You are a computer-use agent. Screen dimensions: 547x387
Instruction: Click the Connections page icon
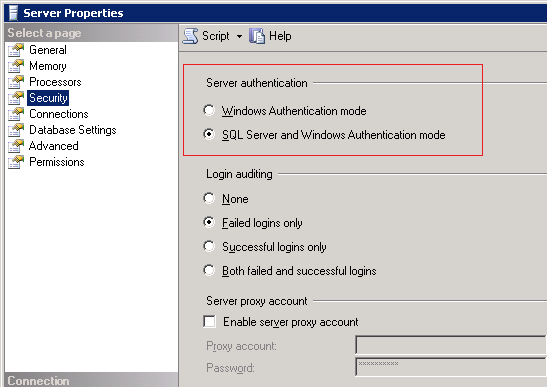pos(16,114)
